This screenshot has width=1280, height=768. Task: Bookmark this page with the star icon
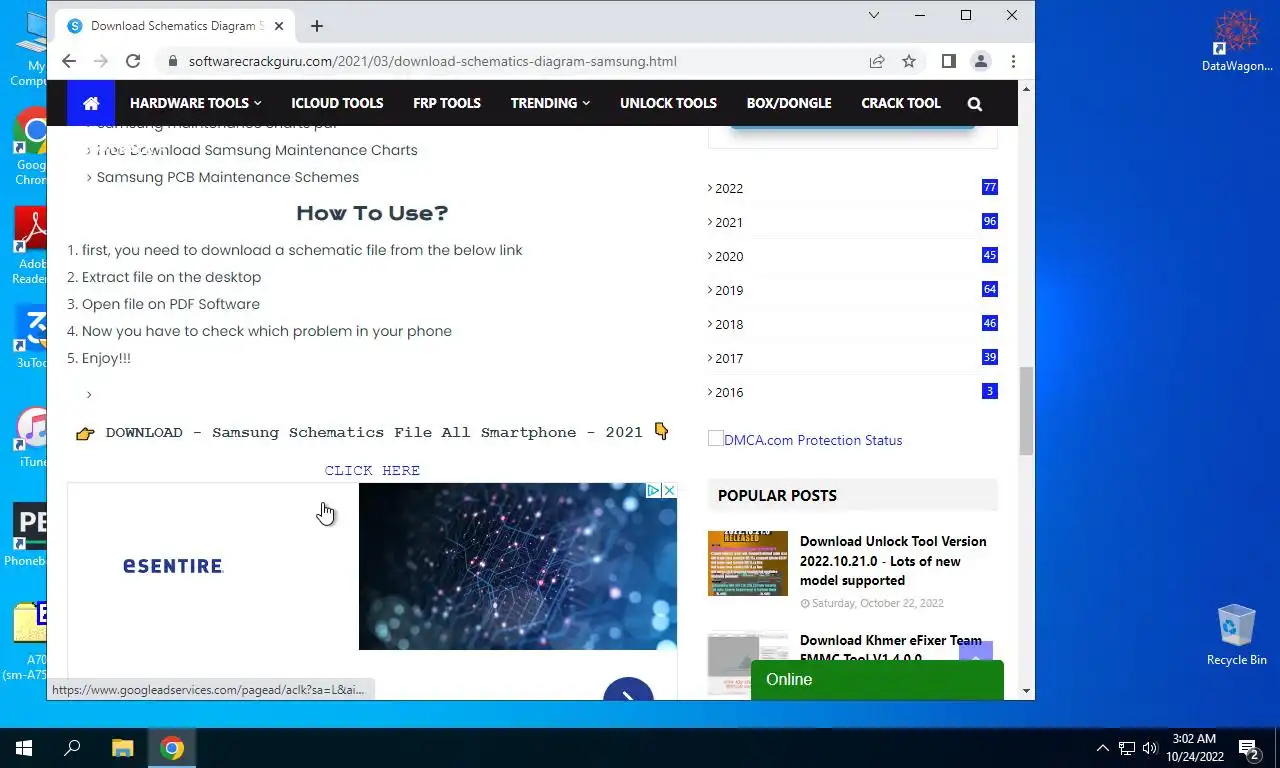909,61
